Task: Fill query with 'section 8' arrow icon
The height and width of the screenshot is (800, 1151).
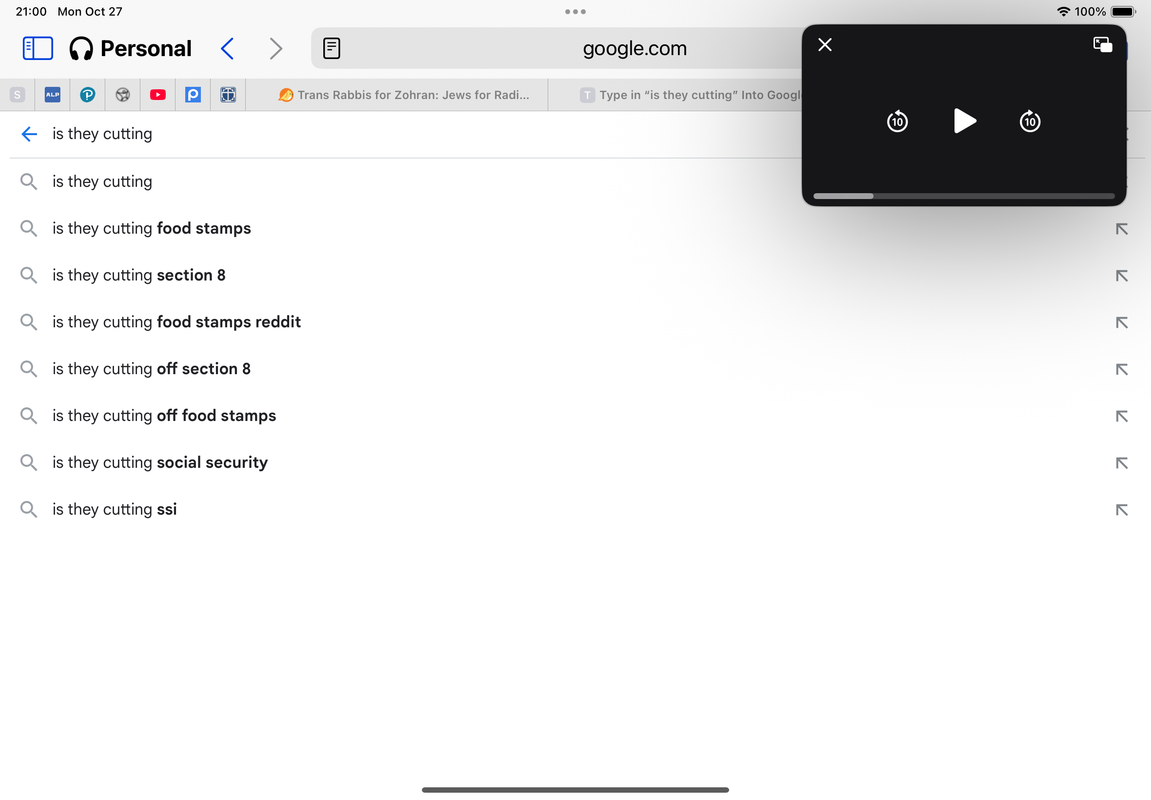Action: pyautogui.click(x=1122, y=276)
